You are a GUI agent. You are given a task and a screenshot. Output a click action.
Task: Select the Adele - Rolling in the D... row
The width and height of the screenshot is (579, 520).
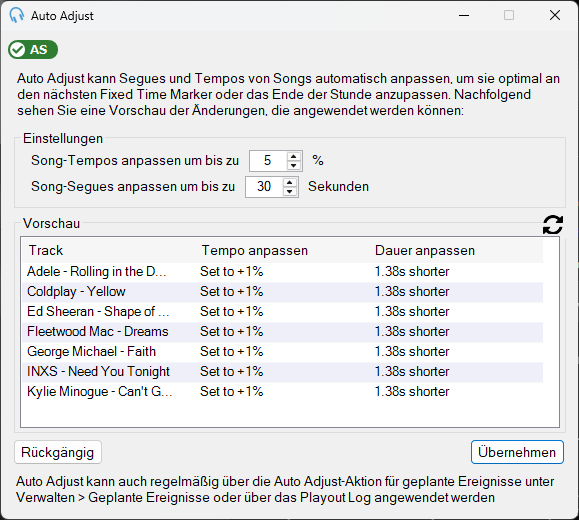coord(282,271)
